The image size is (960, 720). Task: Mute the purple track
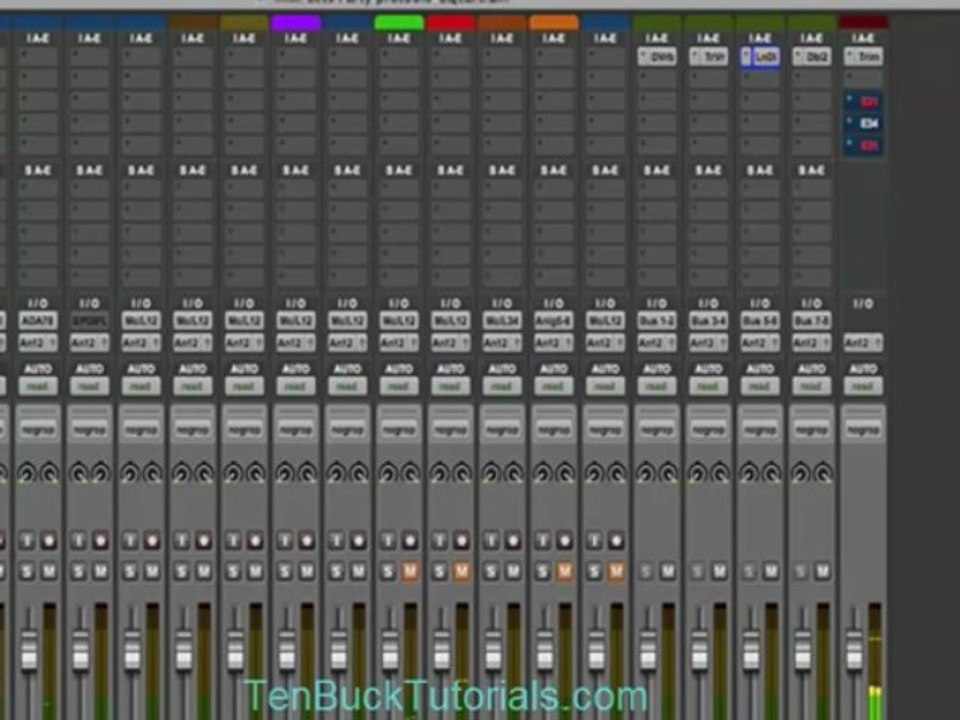307,572
